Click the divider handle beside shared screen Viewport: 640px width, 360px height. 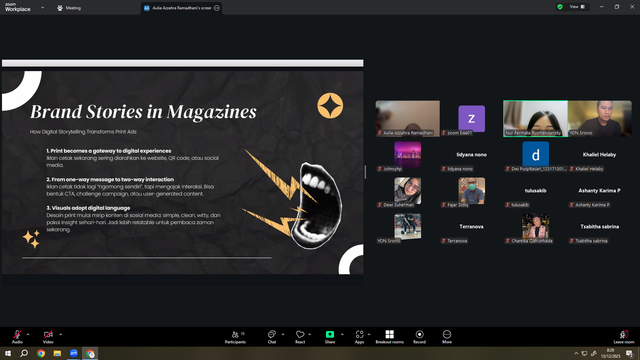(x=365, y=172)
